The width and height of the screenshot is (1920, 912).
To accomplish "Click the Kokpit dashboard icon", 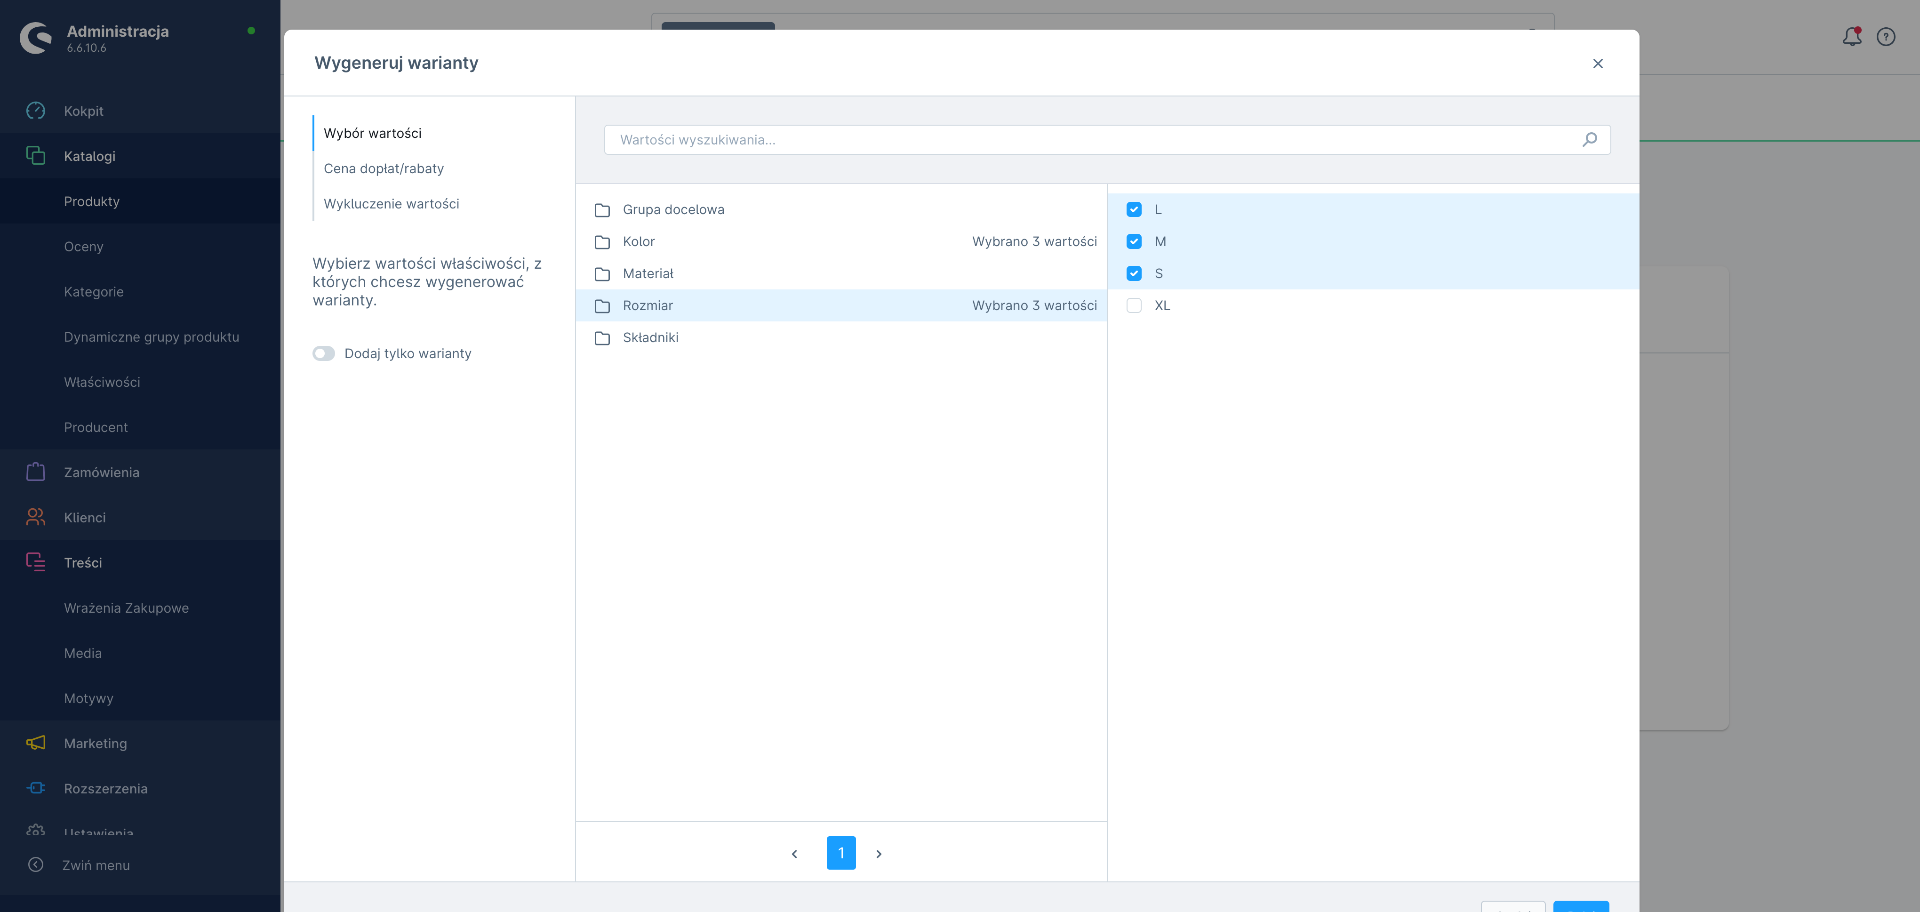I will (x=36, y=111).
